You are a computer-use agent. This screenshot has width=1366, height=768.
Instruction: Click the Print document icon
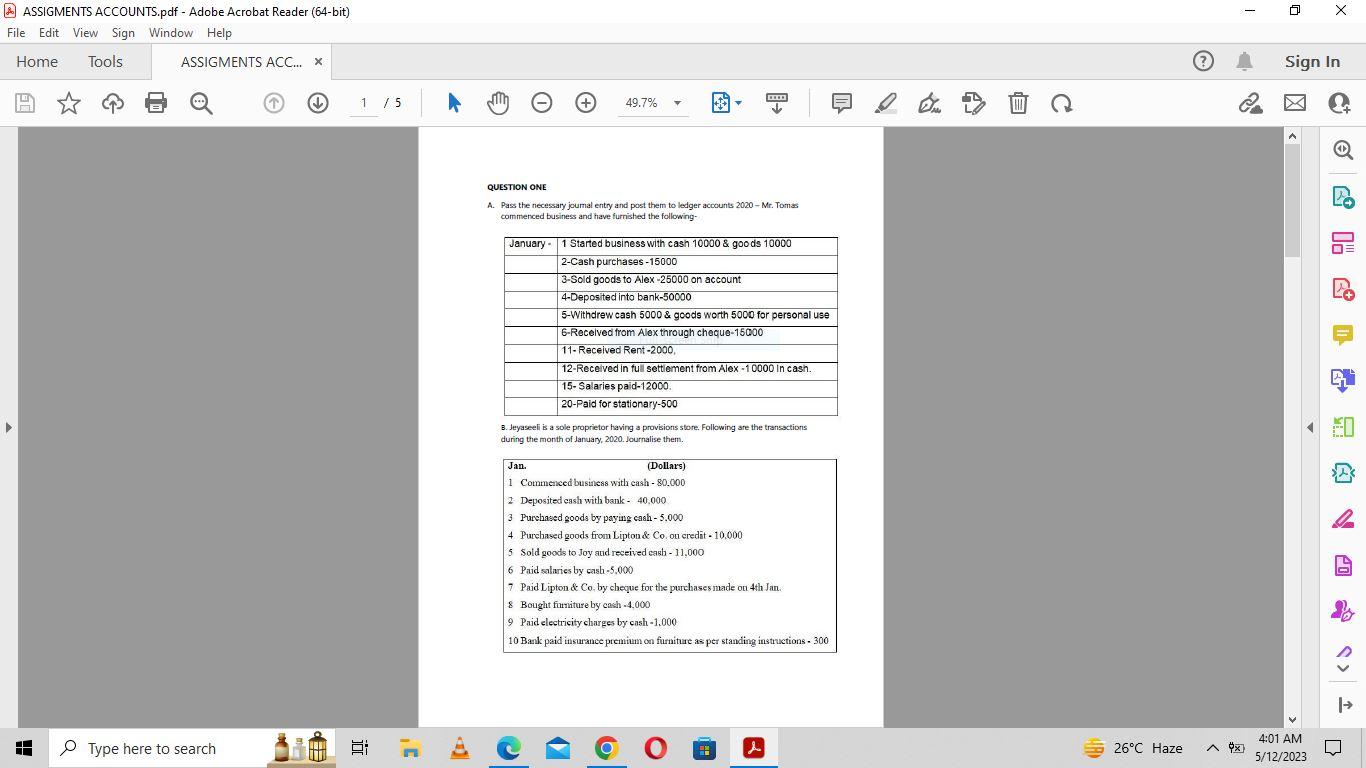(x=156, y=103)
